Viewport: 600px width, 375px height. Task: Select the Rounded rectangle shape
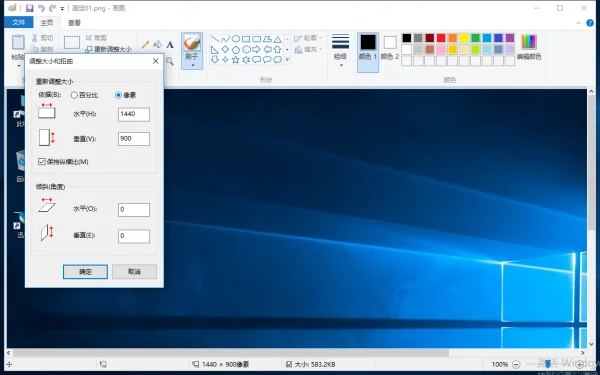coord(256,39)
